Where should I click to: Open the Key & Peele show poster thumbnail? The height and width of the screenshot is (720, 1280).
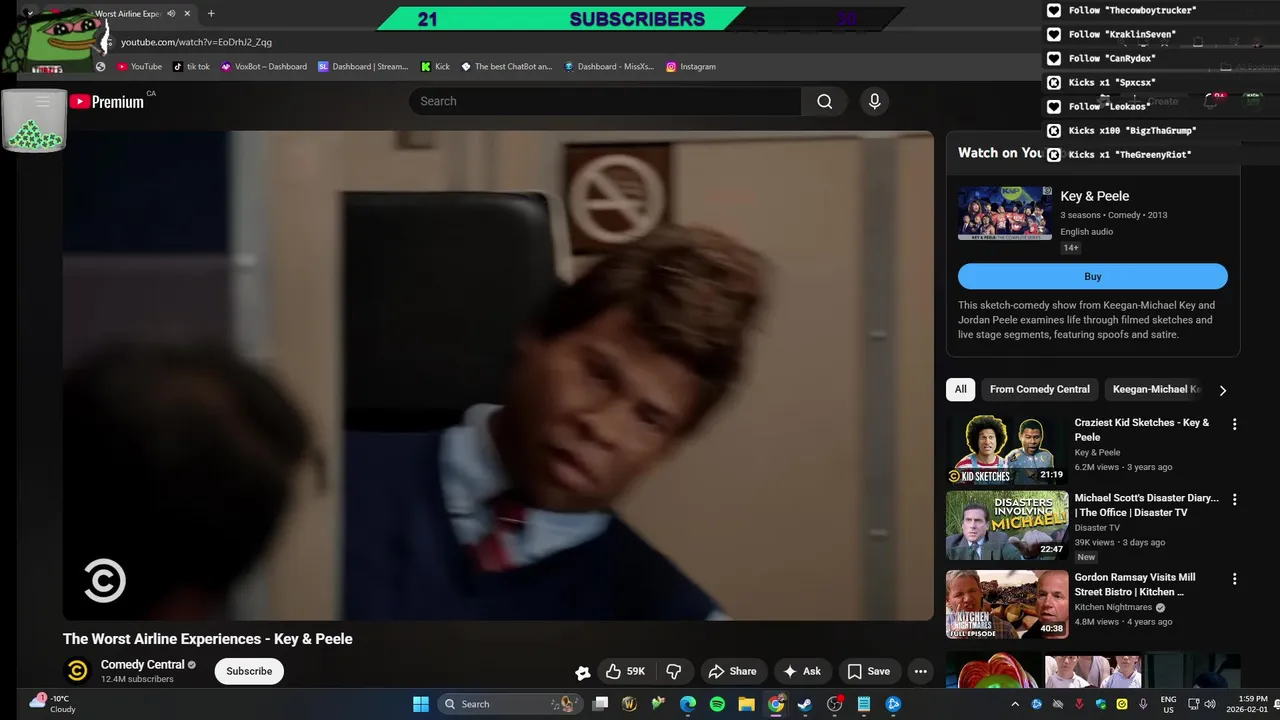coord(1005,213)
